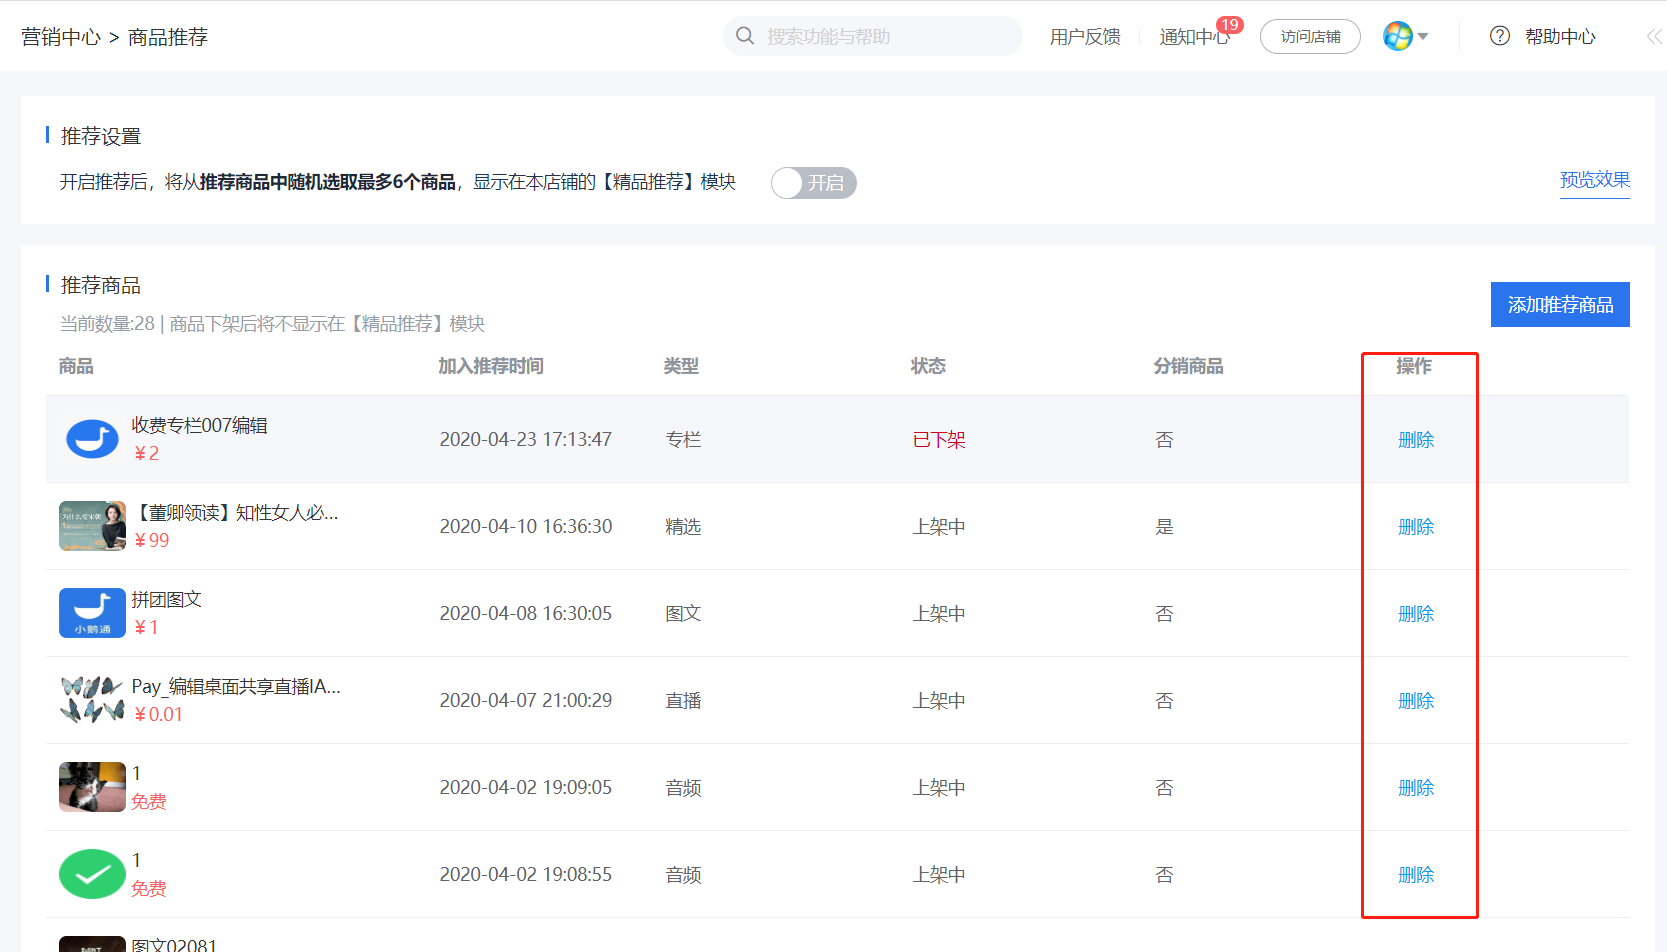Click 状态 column header
Viewport: 1667px width, 952px height.
pos(928,366)
